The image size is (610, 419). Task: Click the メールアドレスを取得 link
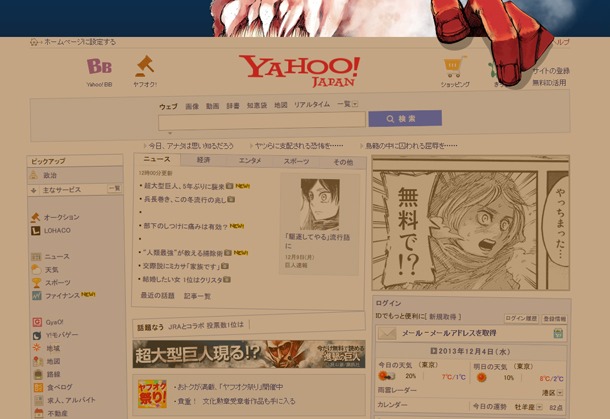(449, 333)
